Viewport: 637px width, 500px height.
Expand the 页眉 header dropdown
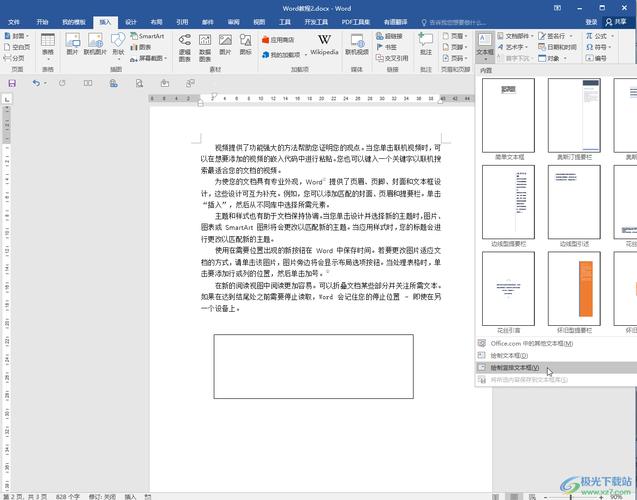coord(459,36)
